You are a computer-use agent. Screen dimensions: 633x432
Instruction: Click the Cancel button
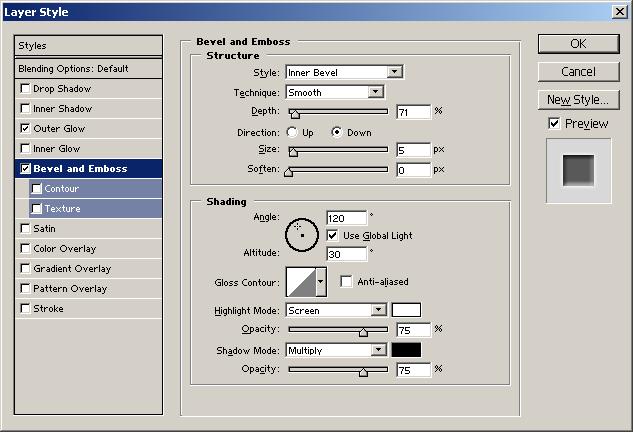(579, 71)
